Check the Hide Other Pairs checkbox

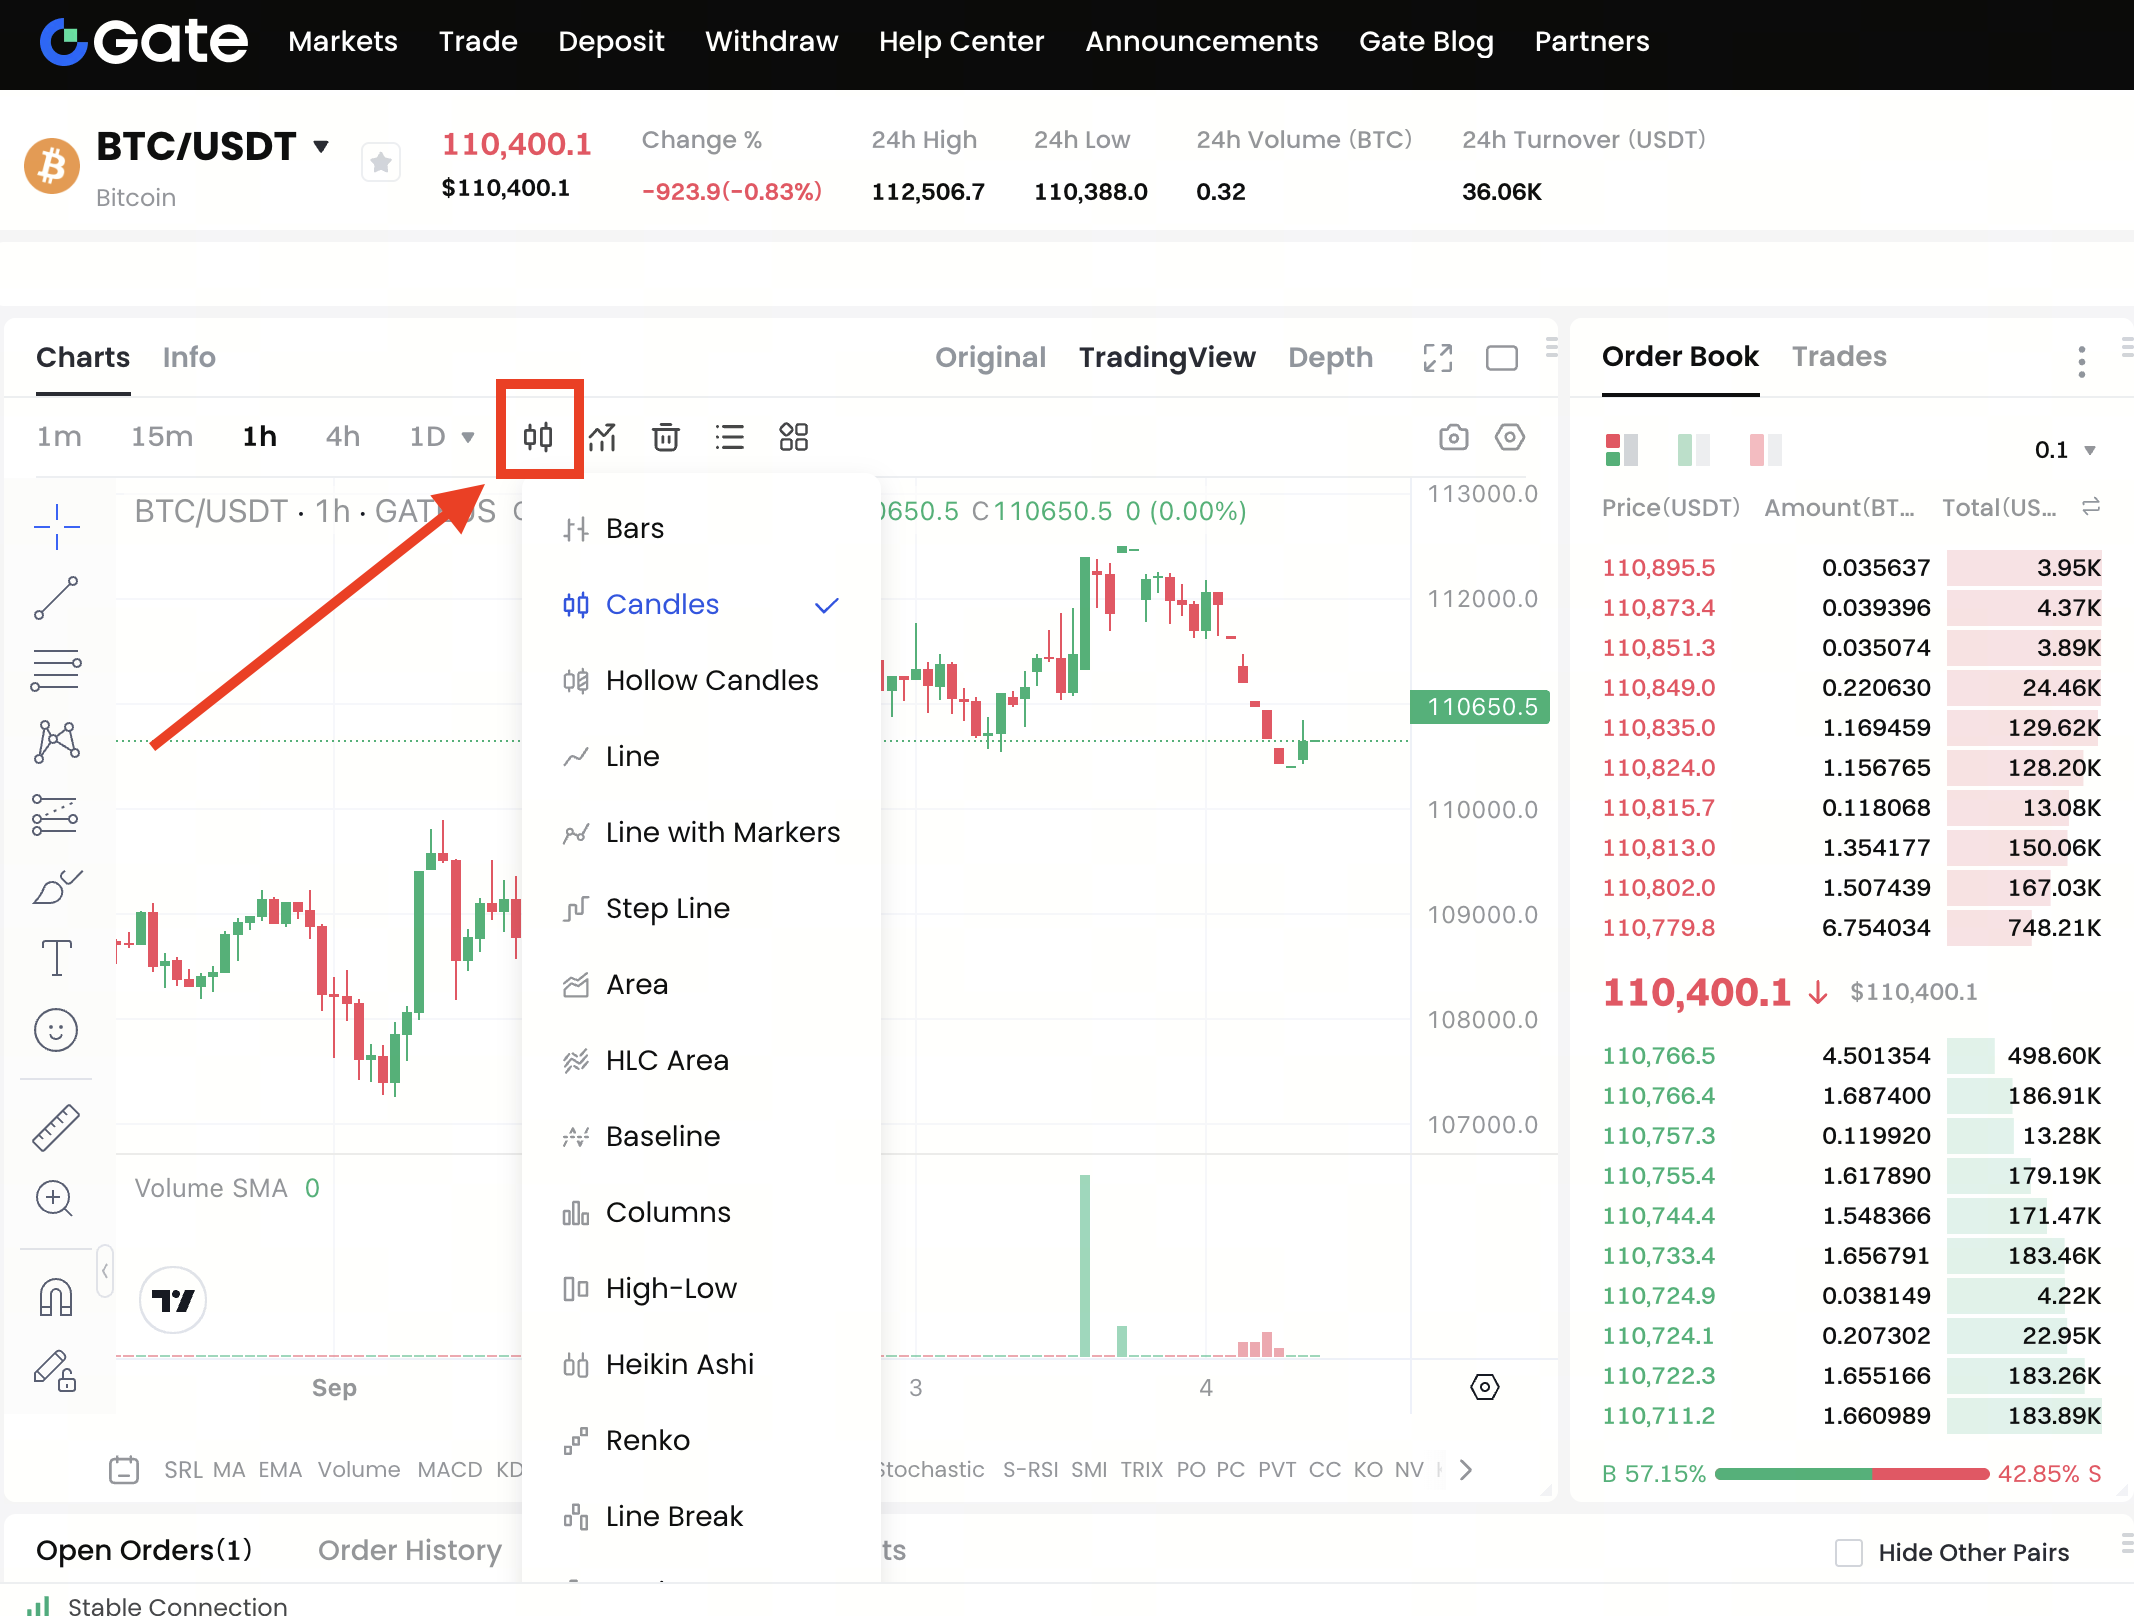(1848, 1552)
